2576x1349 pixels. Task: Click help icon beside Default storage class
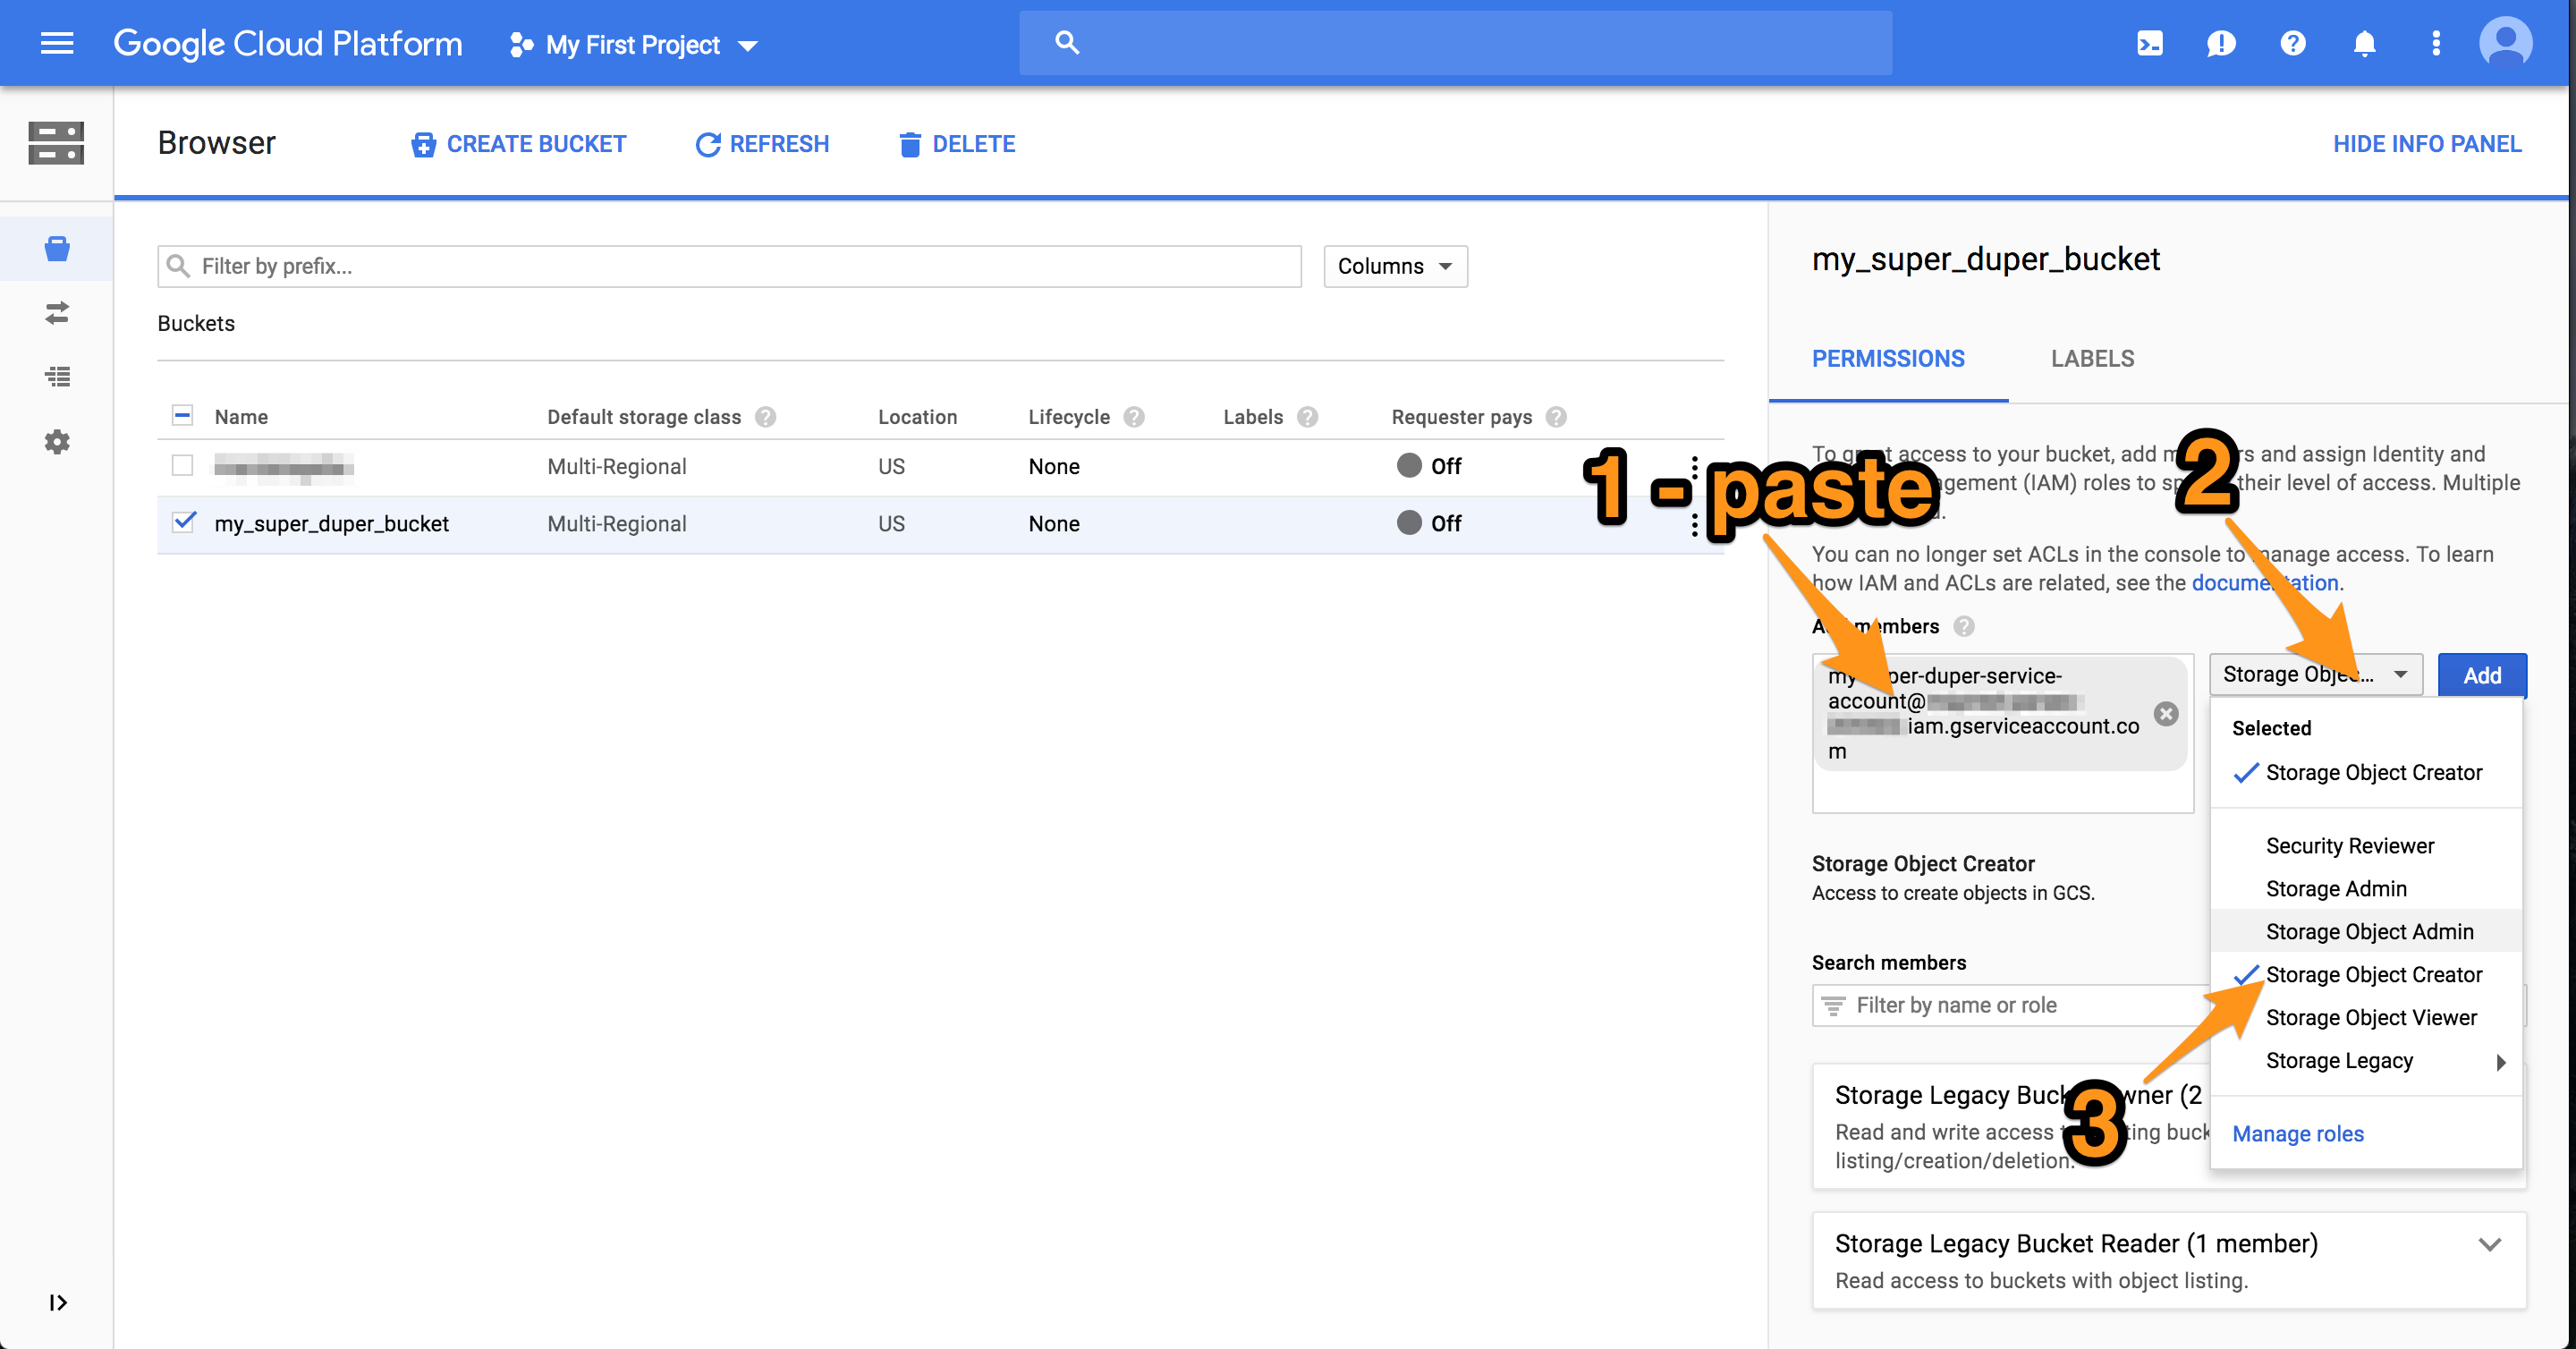coord(766,417)
